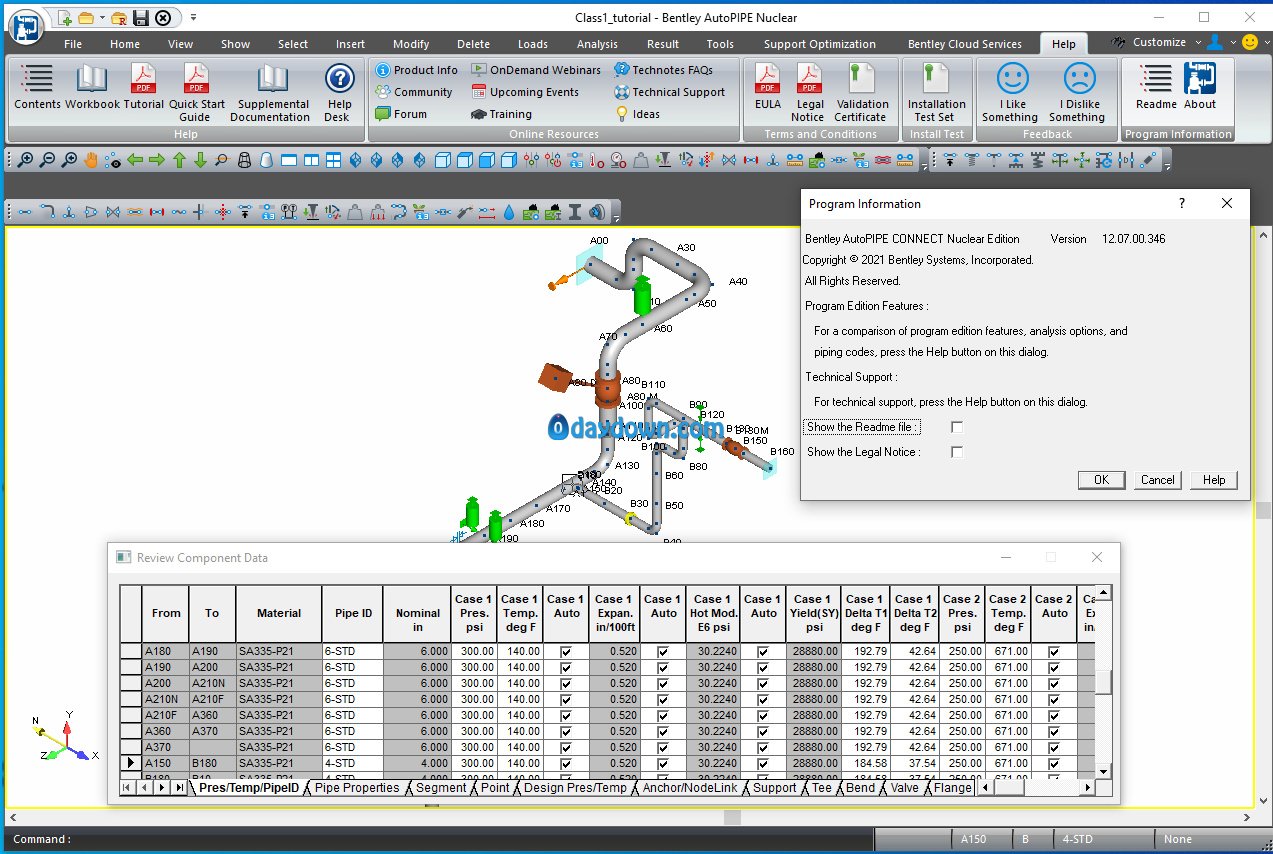Image resolution: width=1273 pixels, height=854 pixels.
Task: Toggle first Case 1 Auto checkbox in row A360
Action: pyautogui.click(x=566, y=731)
